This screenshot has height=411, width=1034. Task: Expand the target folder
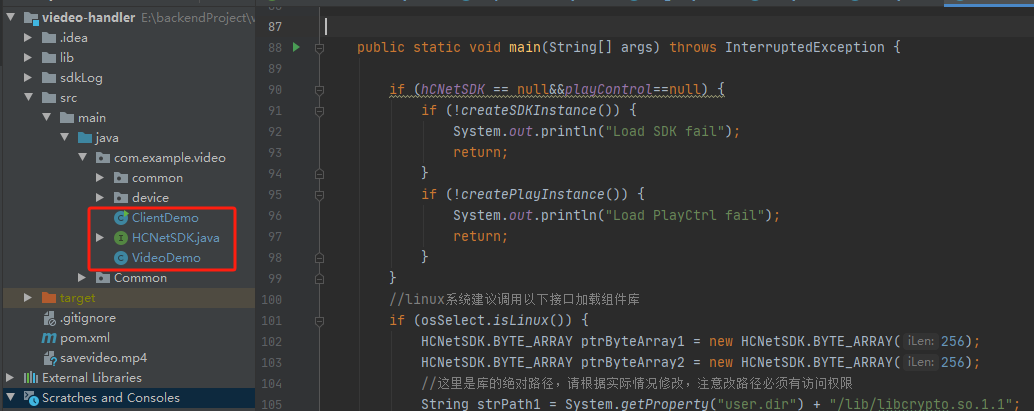[28, 298]
